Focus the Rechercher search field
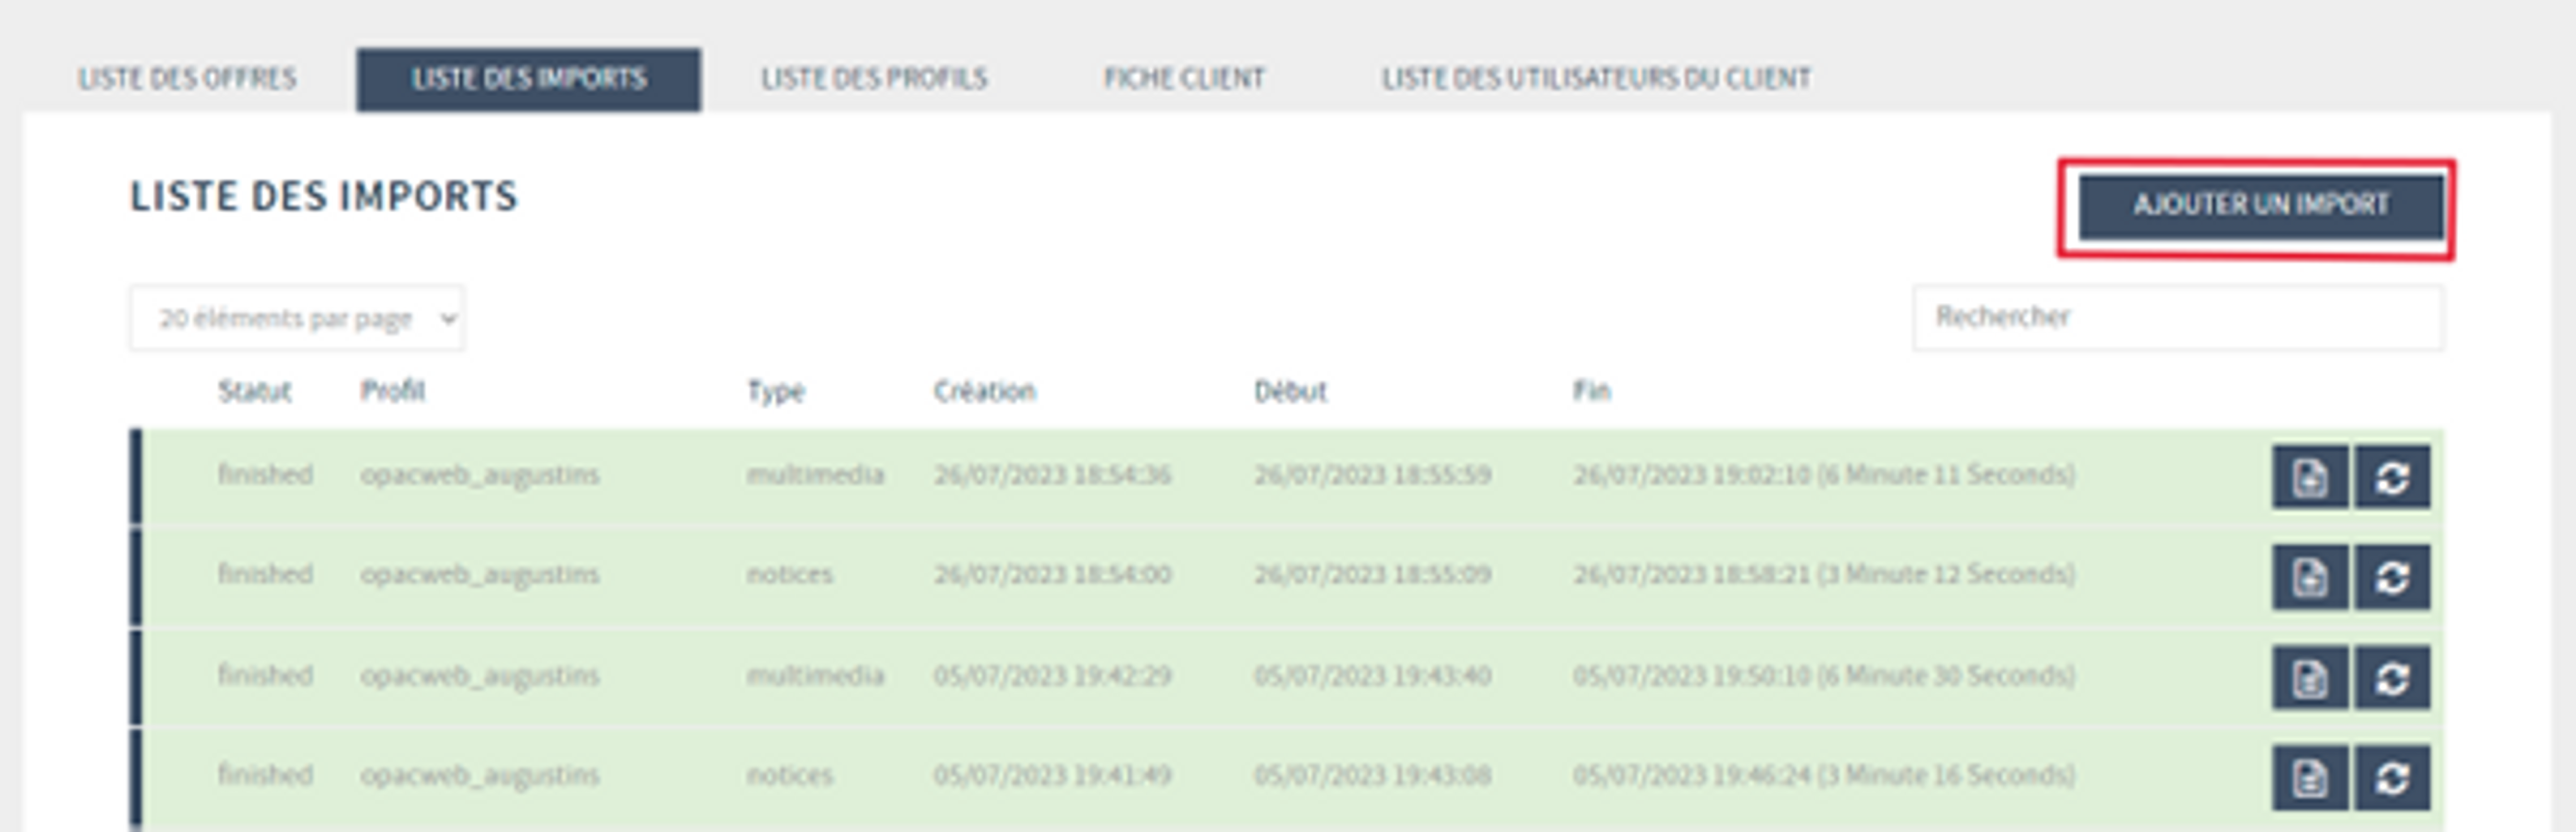Image resolution: width=2576 pixels, height=832 pixels. click(2178, 317)
